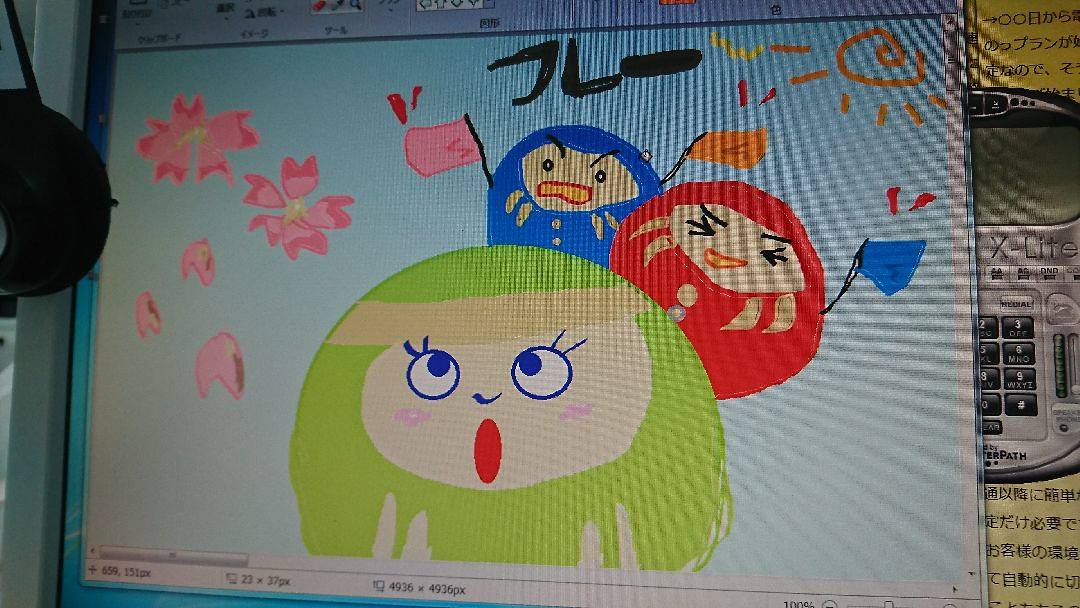Dial the 2 key on X-Lite keypad
This screenshot has width=1080, height=608.
(x=988, y=328)
